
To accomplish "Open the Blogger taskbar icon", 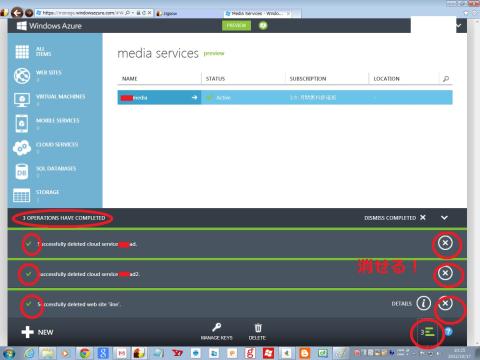I will [304, 353].
